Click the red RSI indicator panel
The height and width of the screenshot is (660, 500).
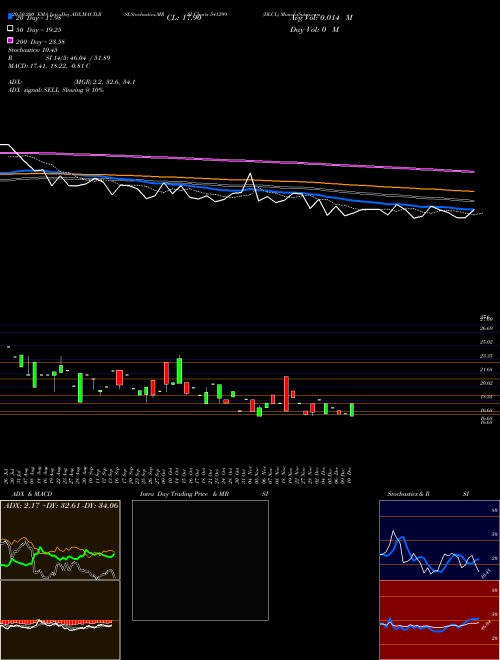pyautogui.click(x=439, y=620)
